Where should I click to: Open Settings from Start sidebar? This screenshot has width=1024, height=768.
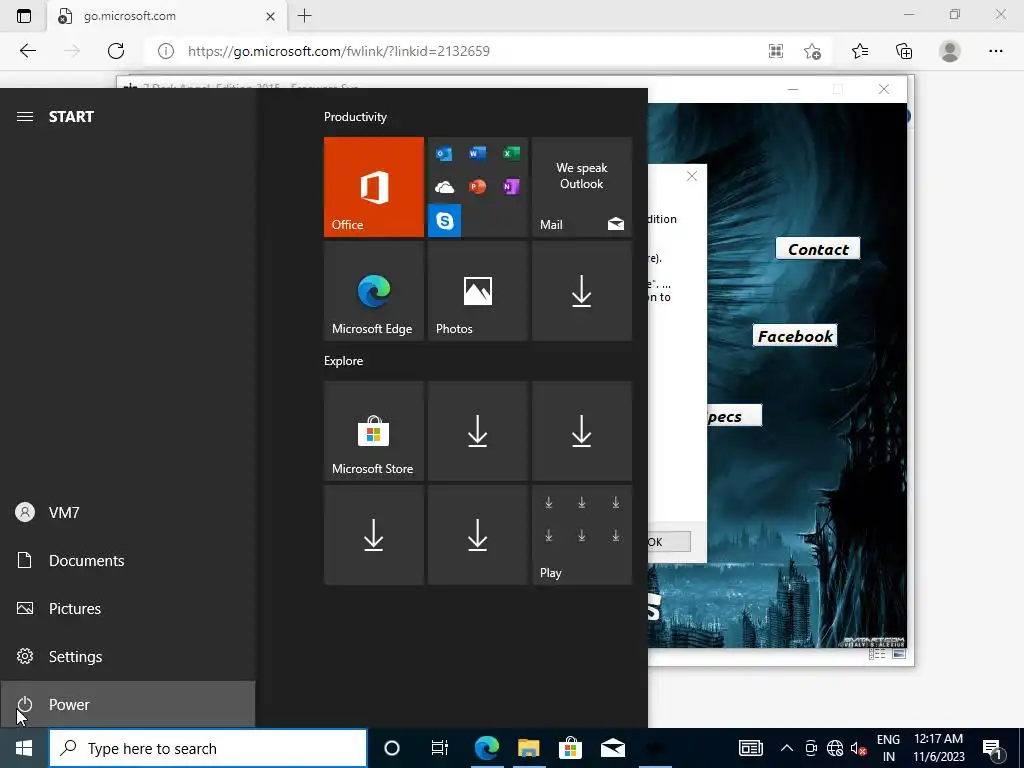127,656
